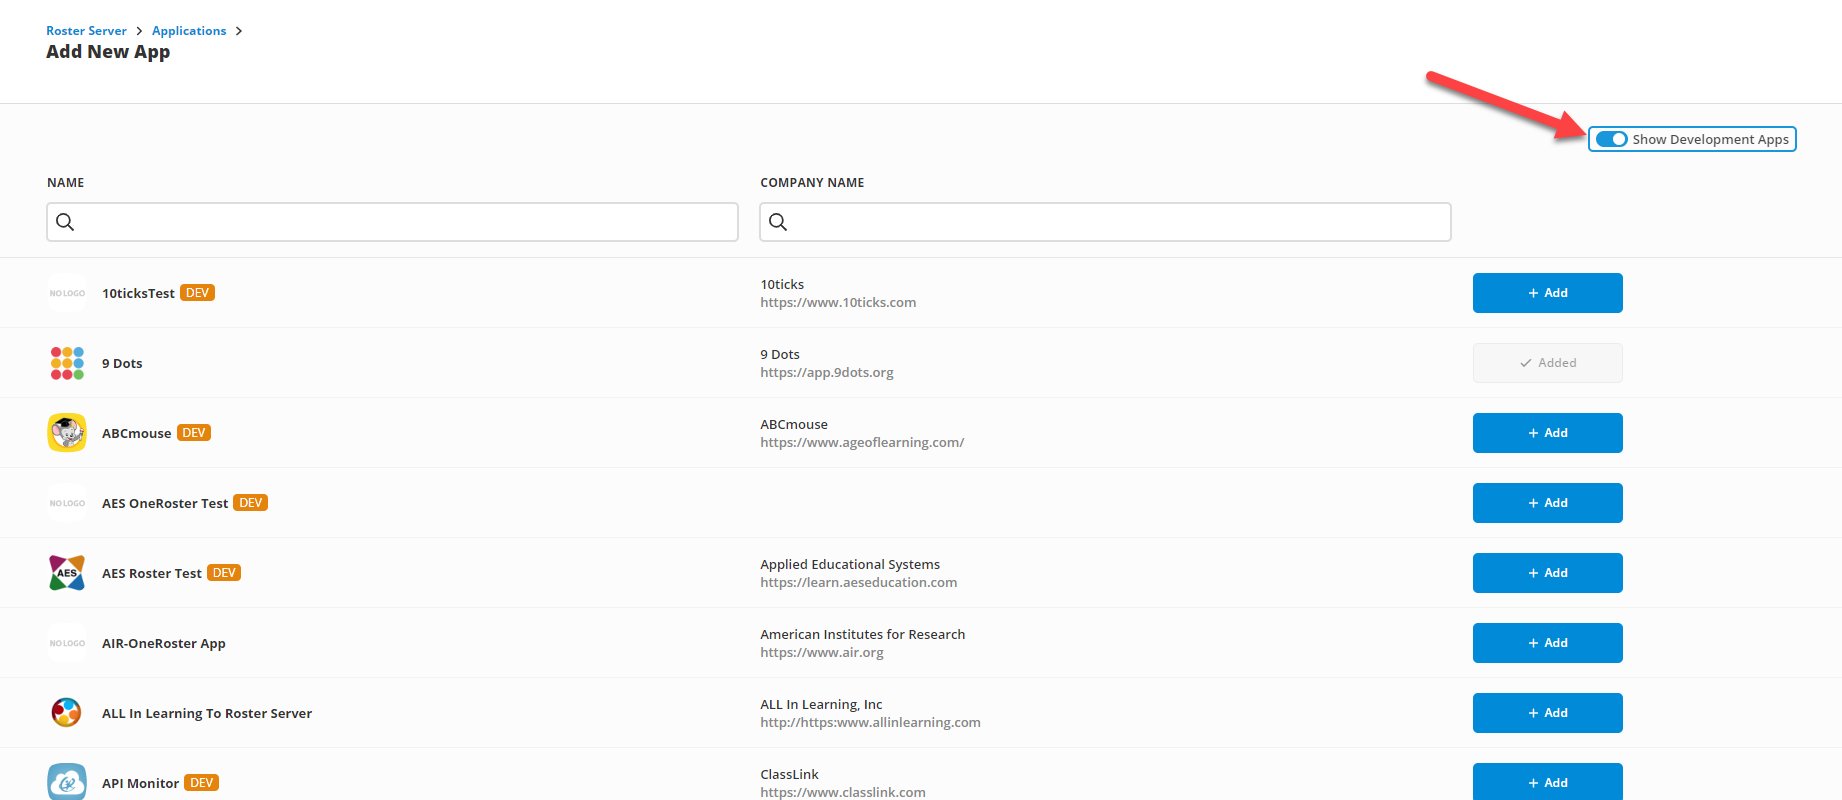Select the ABCmouse app name
This screenshot has height=800, width=1842.
pos(136,433)
